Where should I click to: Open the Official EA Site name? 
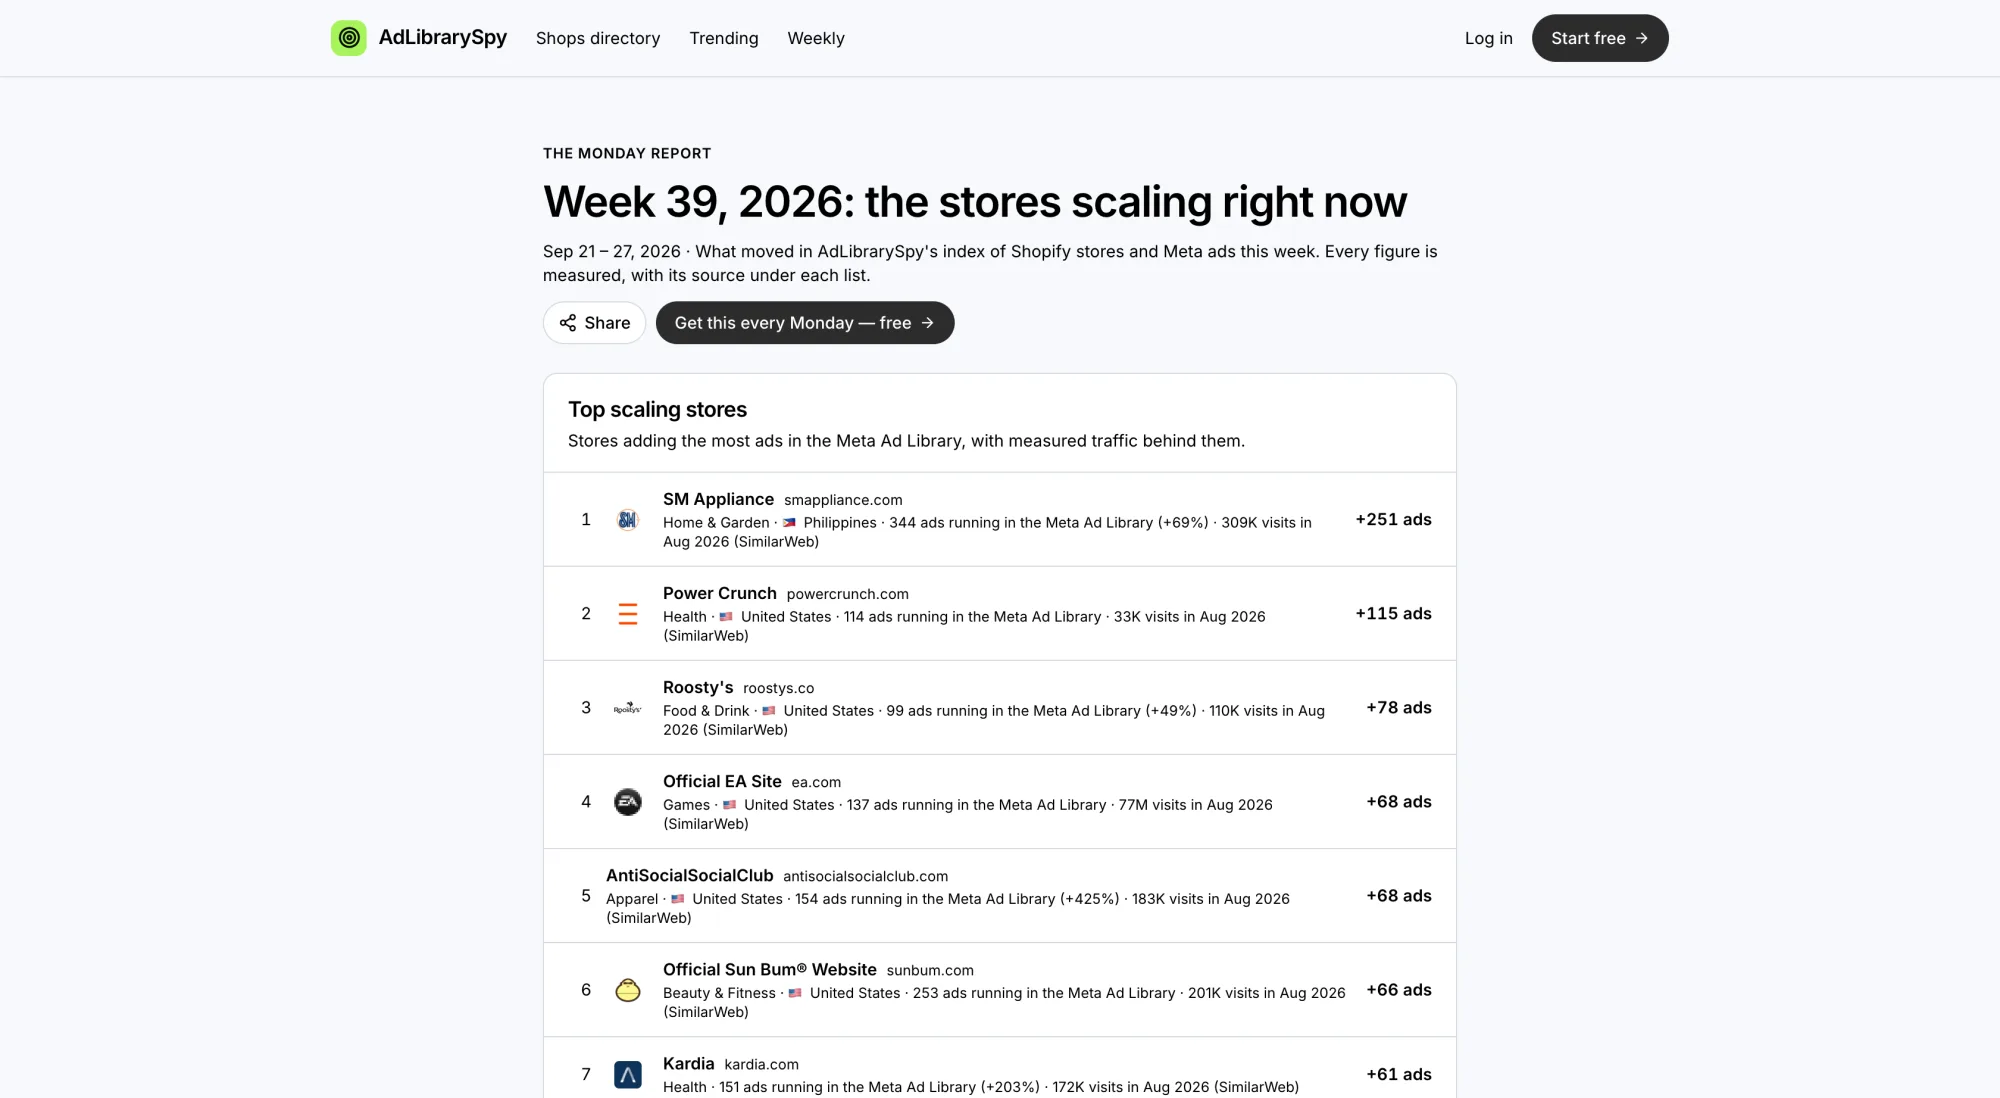coord(722,781)
